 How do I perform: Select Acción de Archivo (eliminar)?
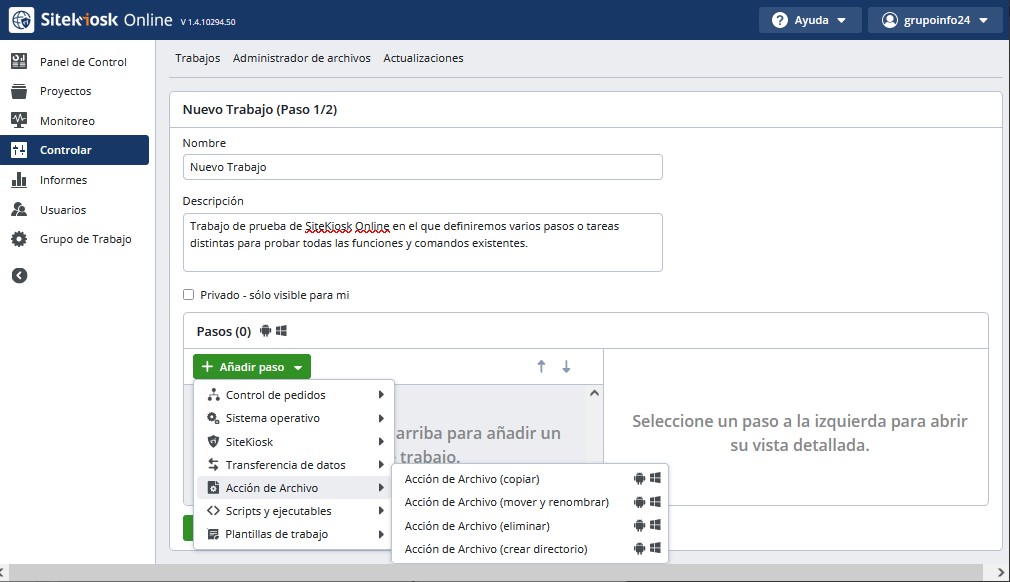click(x=477, y=526)
